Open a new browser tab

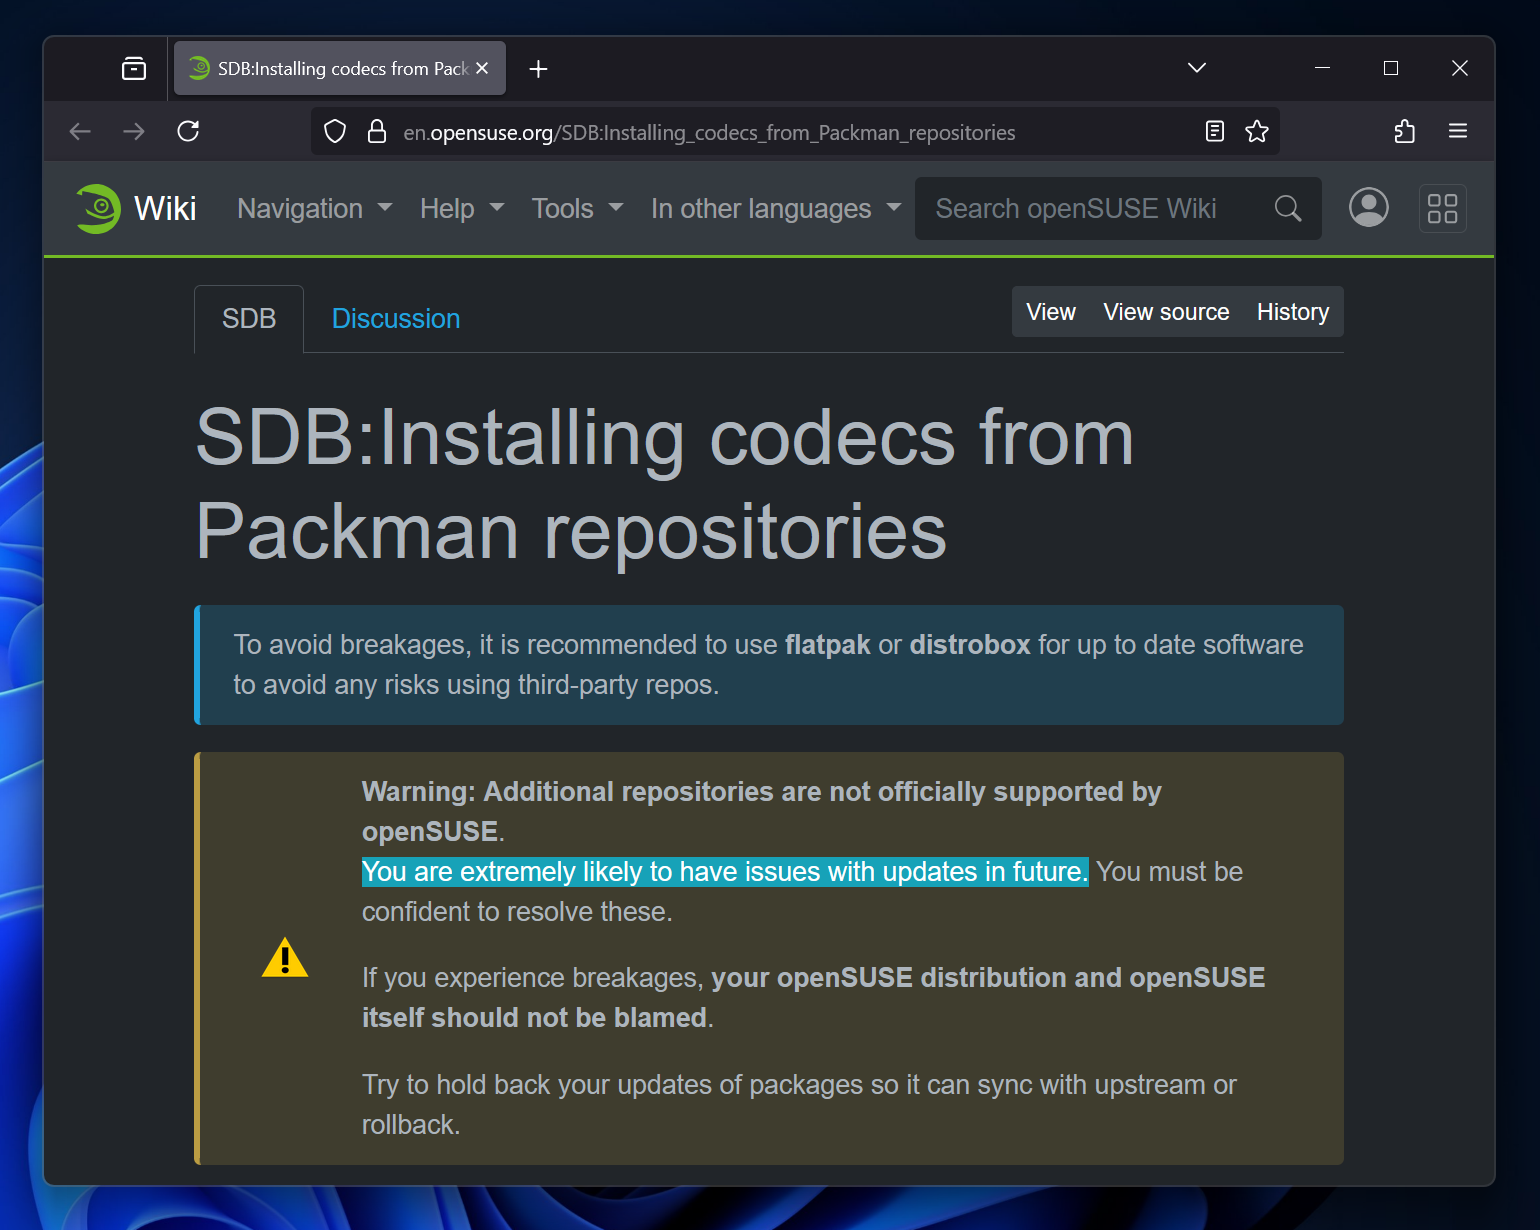538,68
